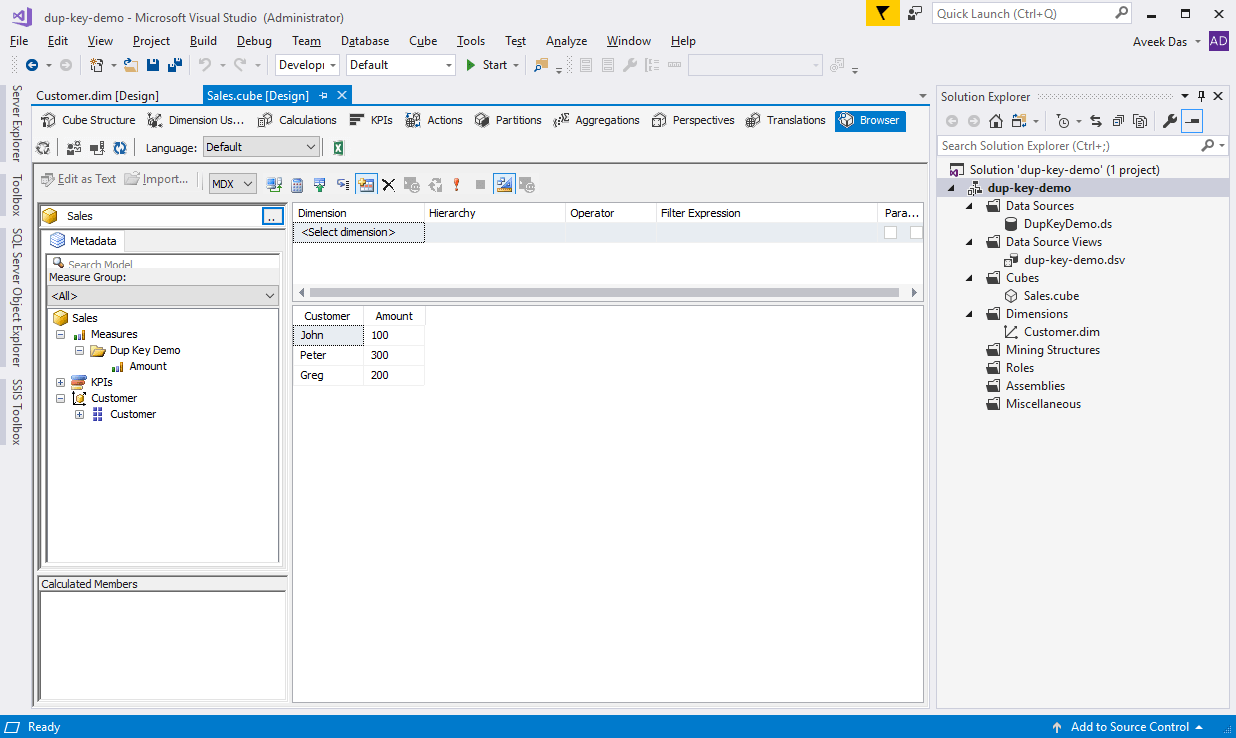This screenshot has width=1236, height=738.
Task: Click the Analyze in Excel icon
Action: click(338, 148)
